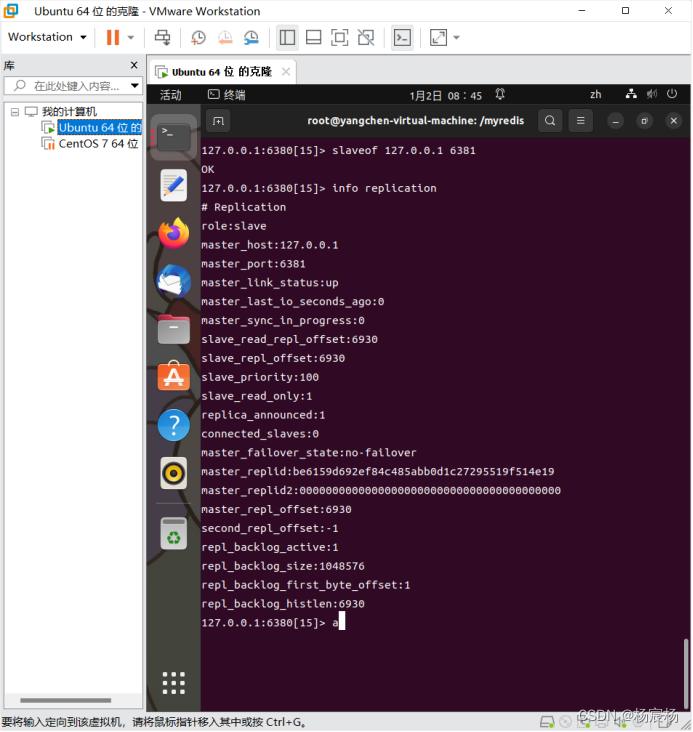Open a new terminal tab button
This screenshot has height=732, width=693.
click(x=218, y=121)
